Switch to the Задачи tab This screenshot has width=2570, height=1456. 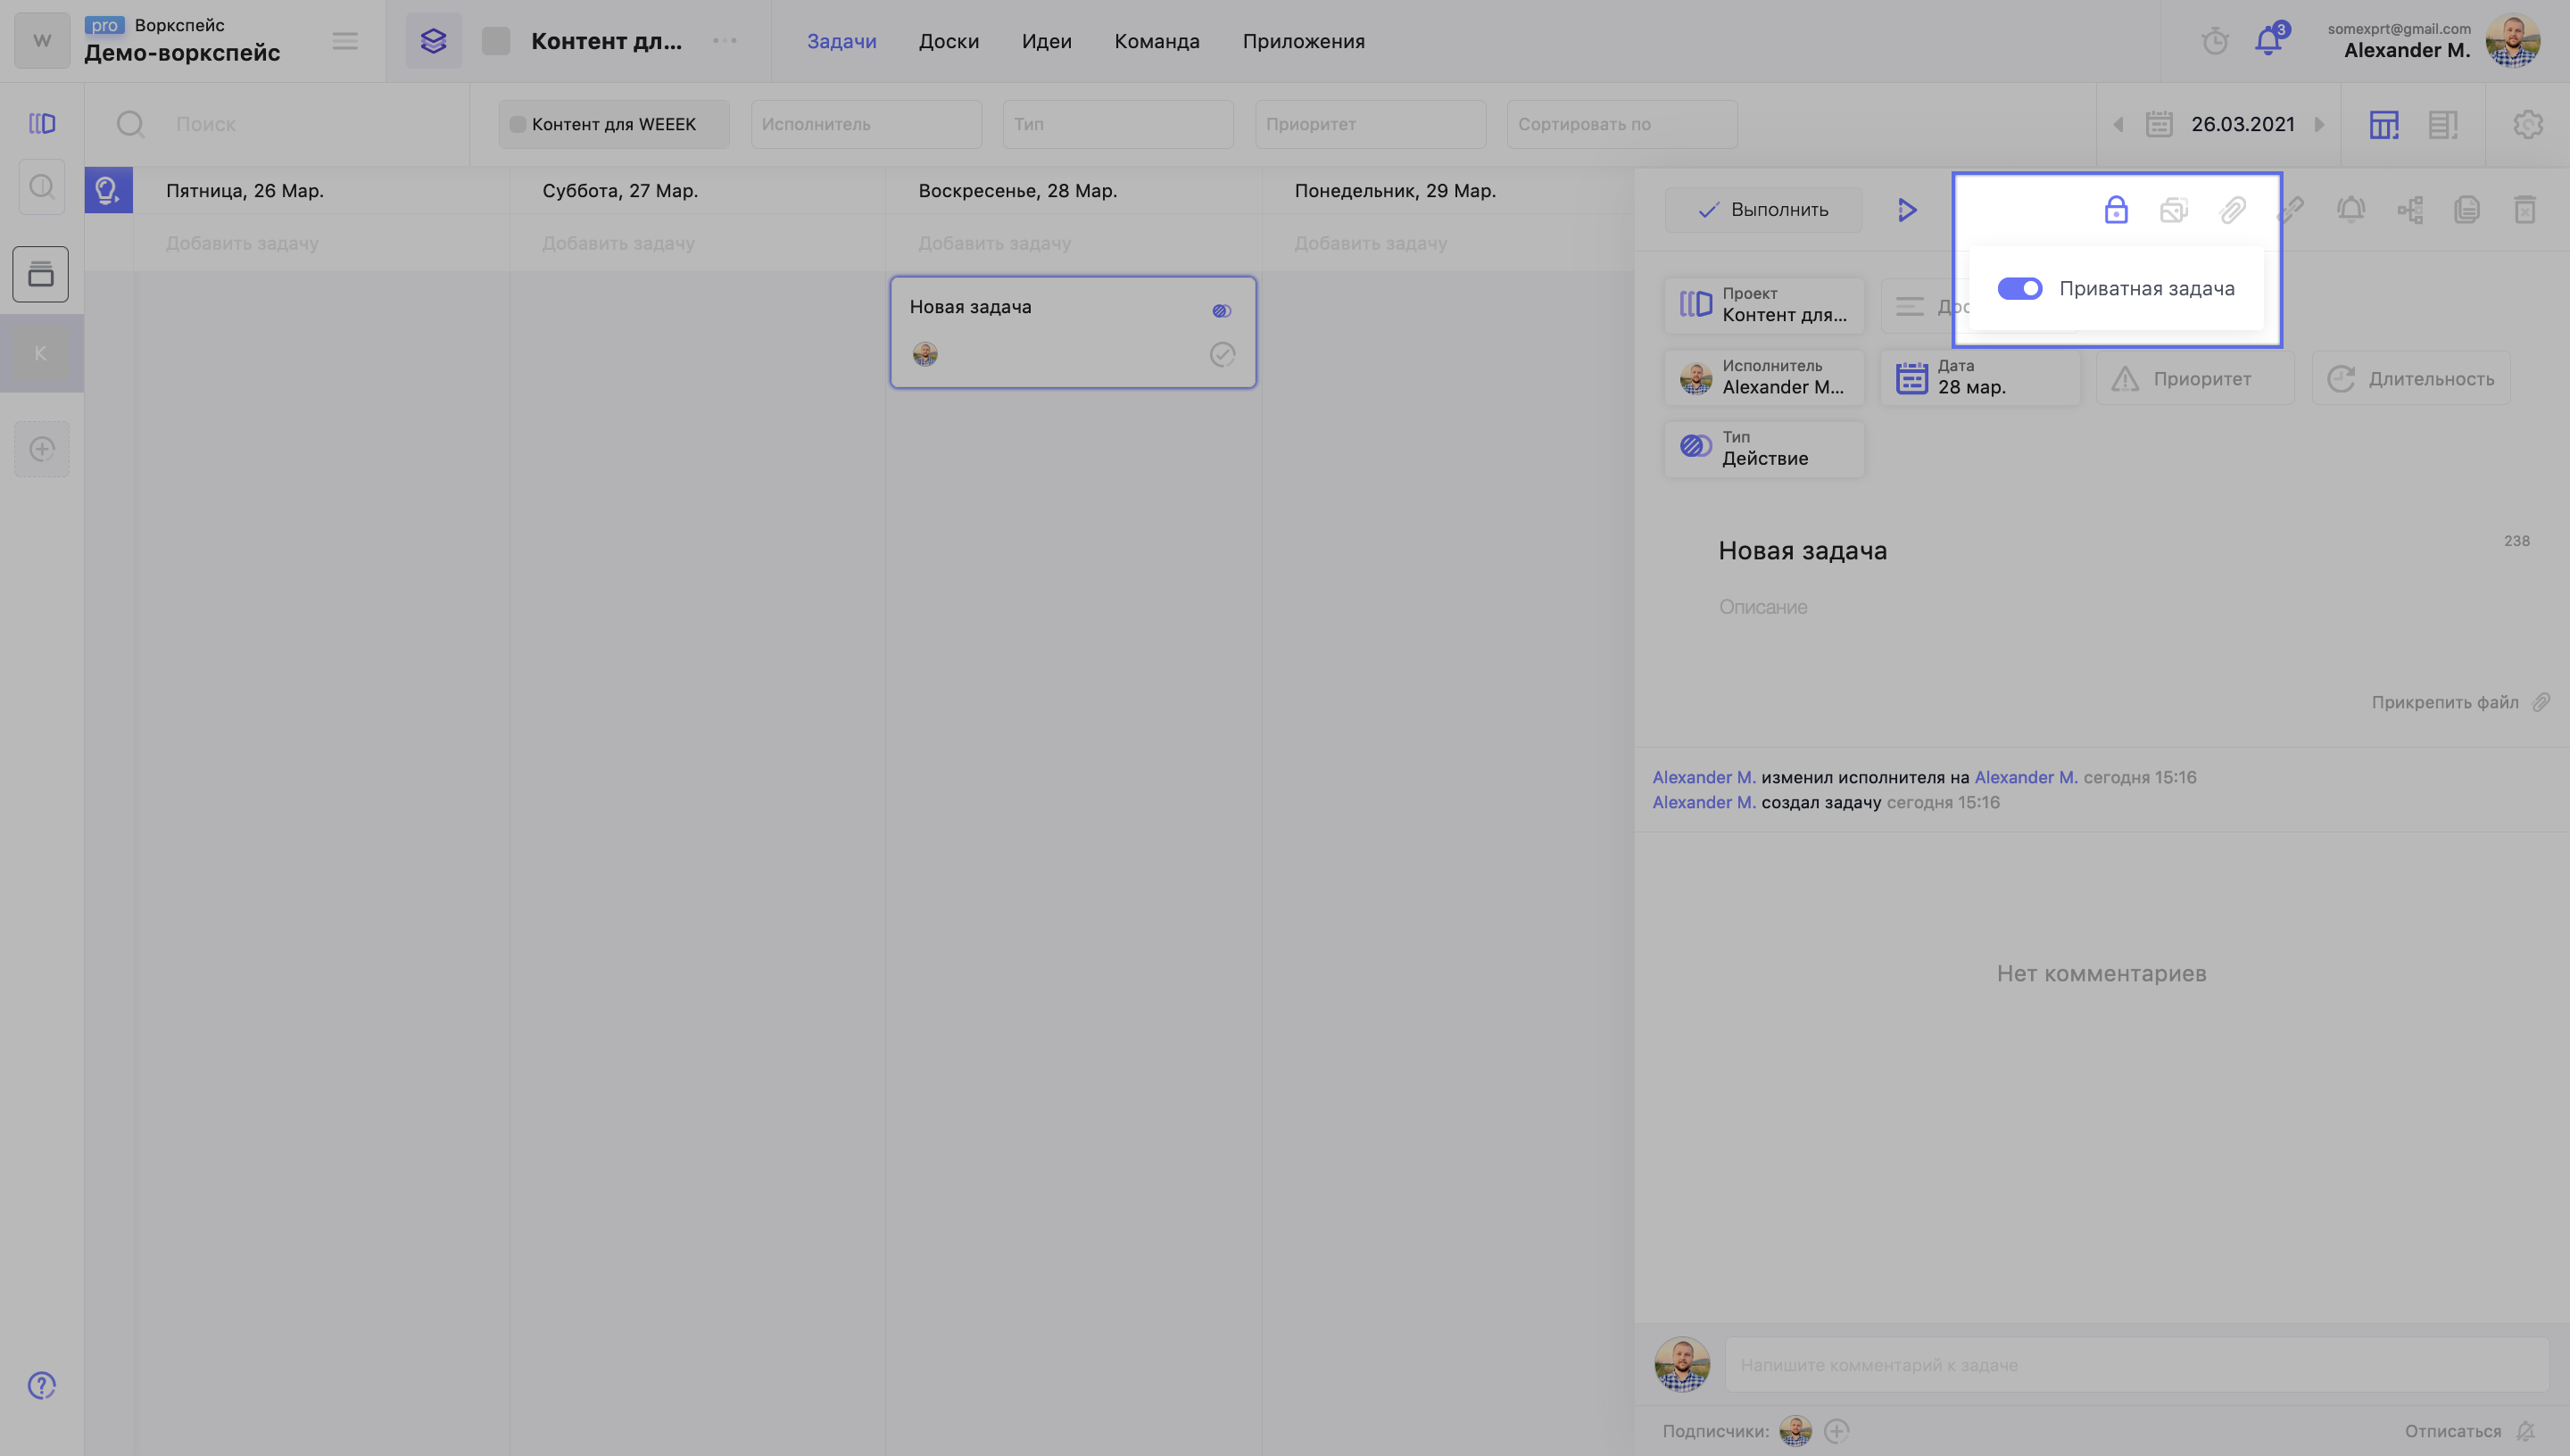click(x=842, y=41)
